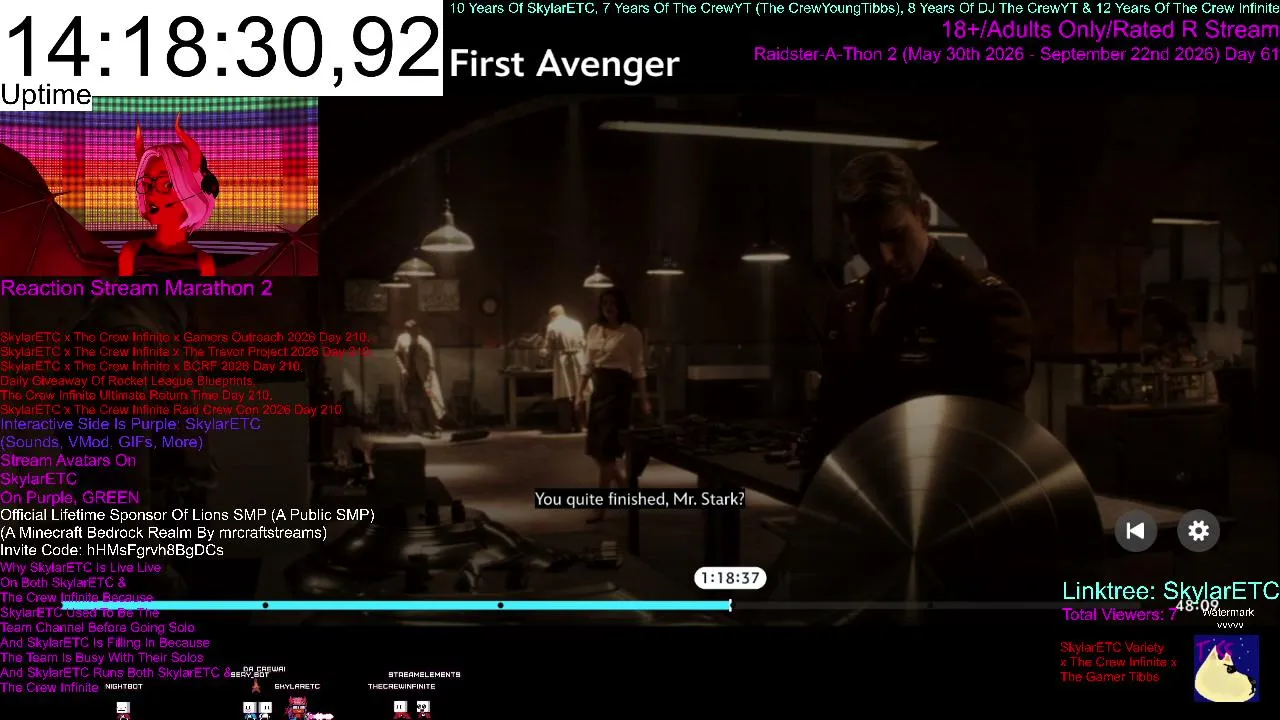Click the subtitle "You quite finished, Mr. Stark?"
The height and width of the screenshot is (720, 1280).
pos(640,499)
